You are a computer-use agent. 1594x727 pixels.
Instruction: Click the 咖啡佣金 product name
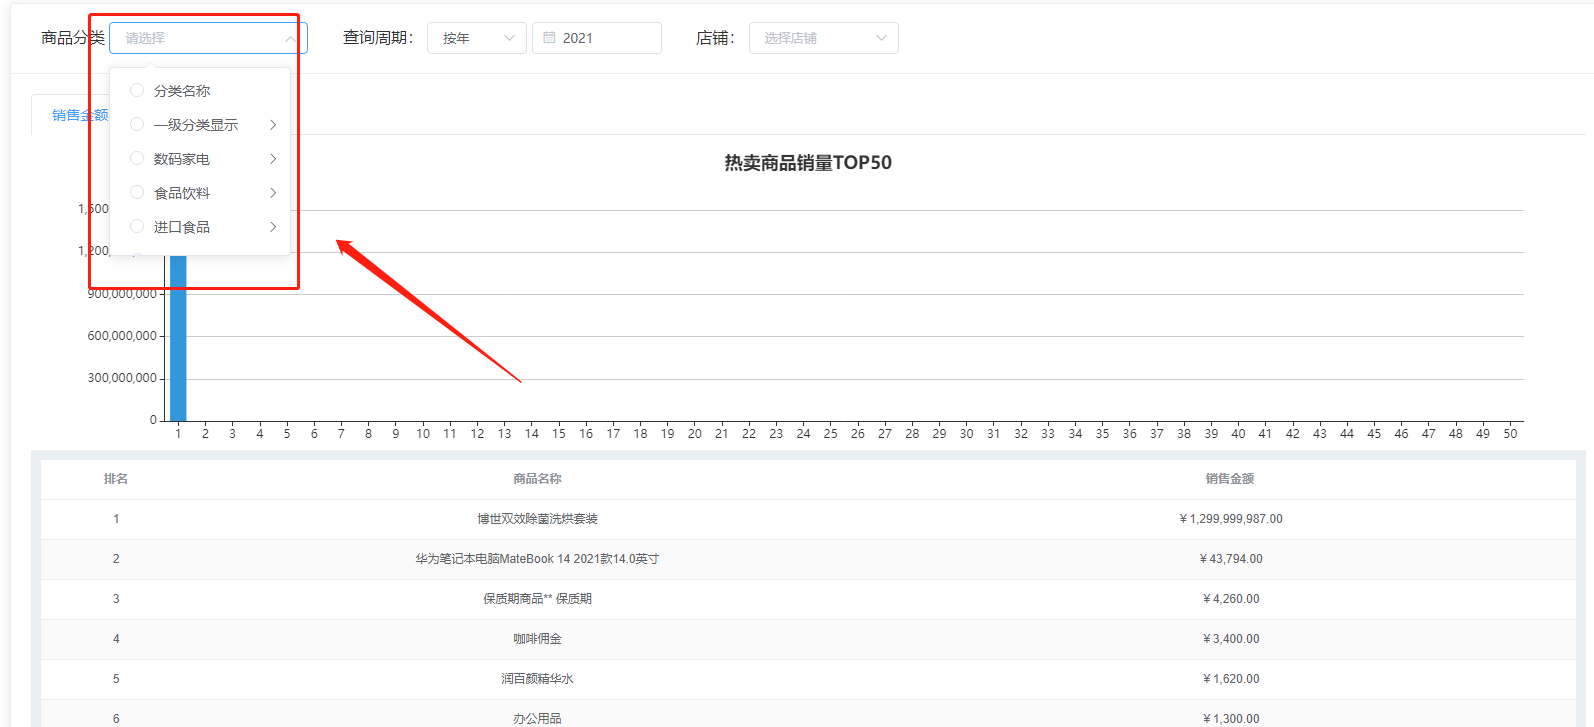[537, 639]
